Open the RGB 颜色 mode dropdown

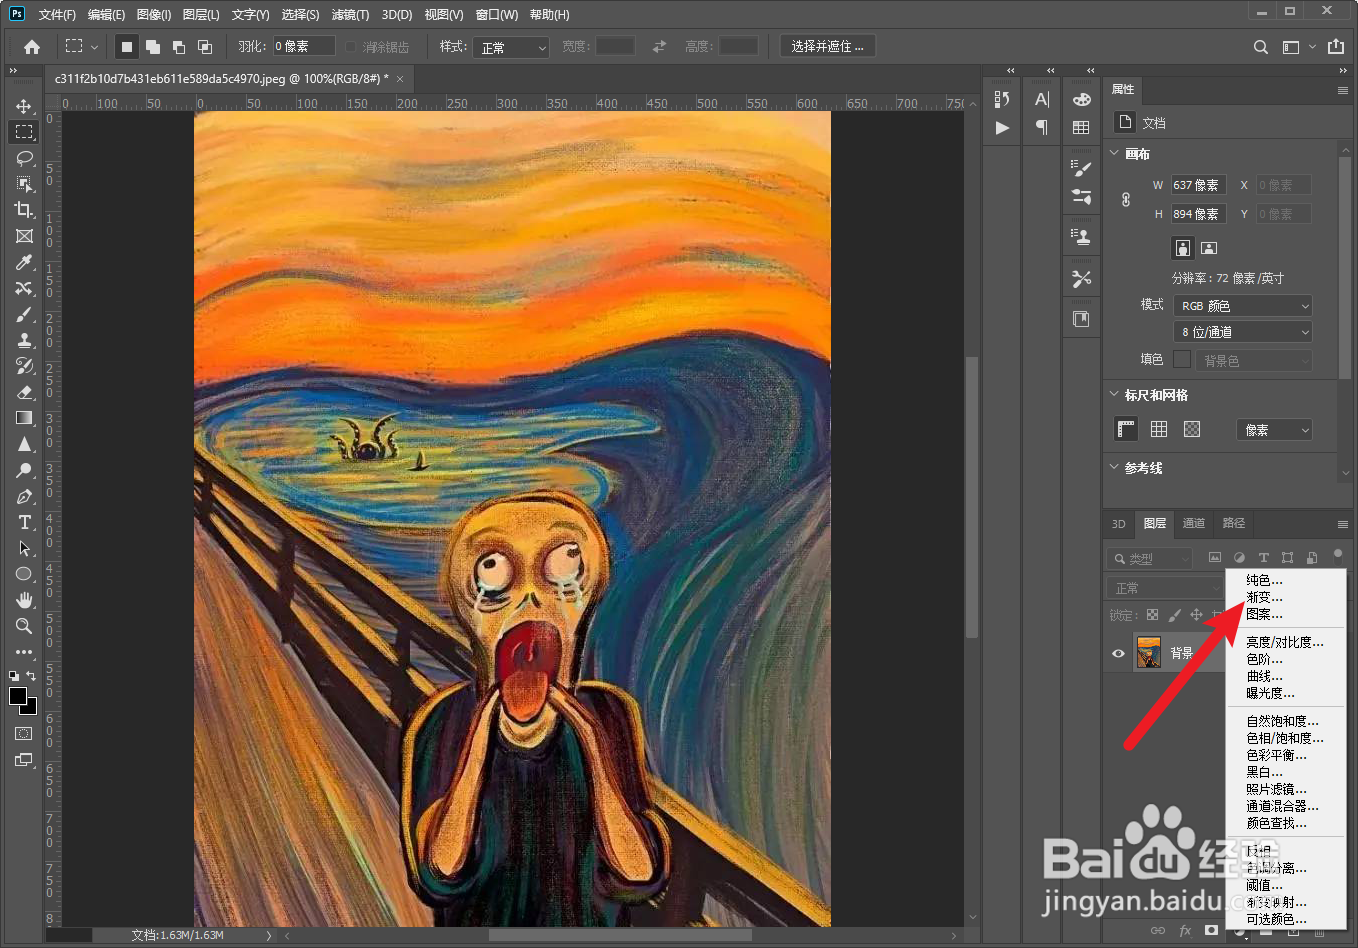point(1242,306)
